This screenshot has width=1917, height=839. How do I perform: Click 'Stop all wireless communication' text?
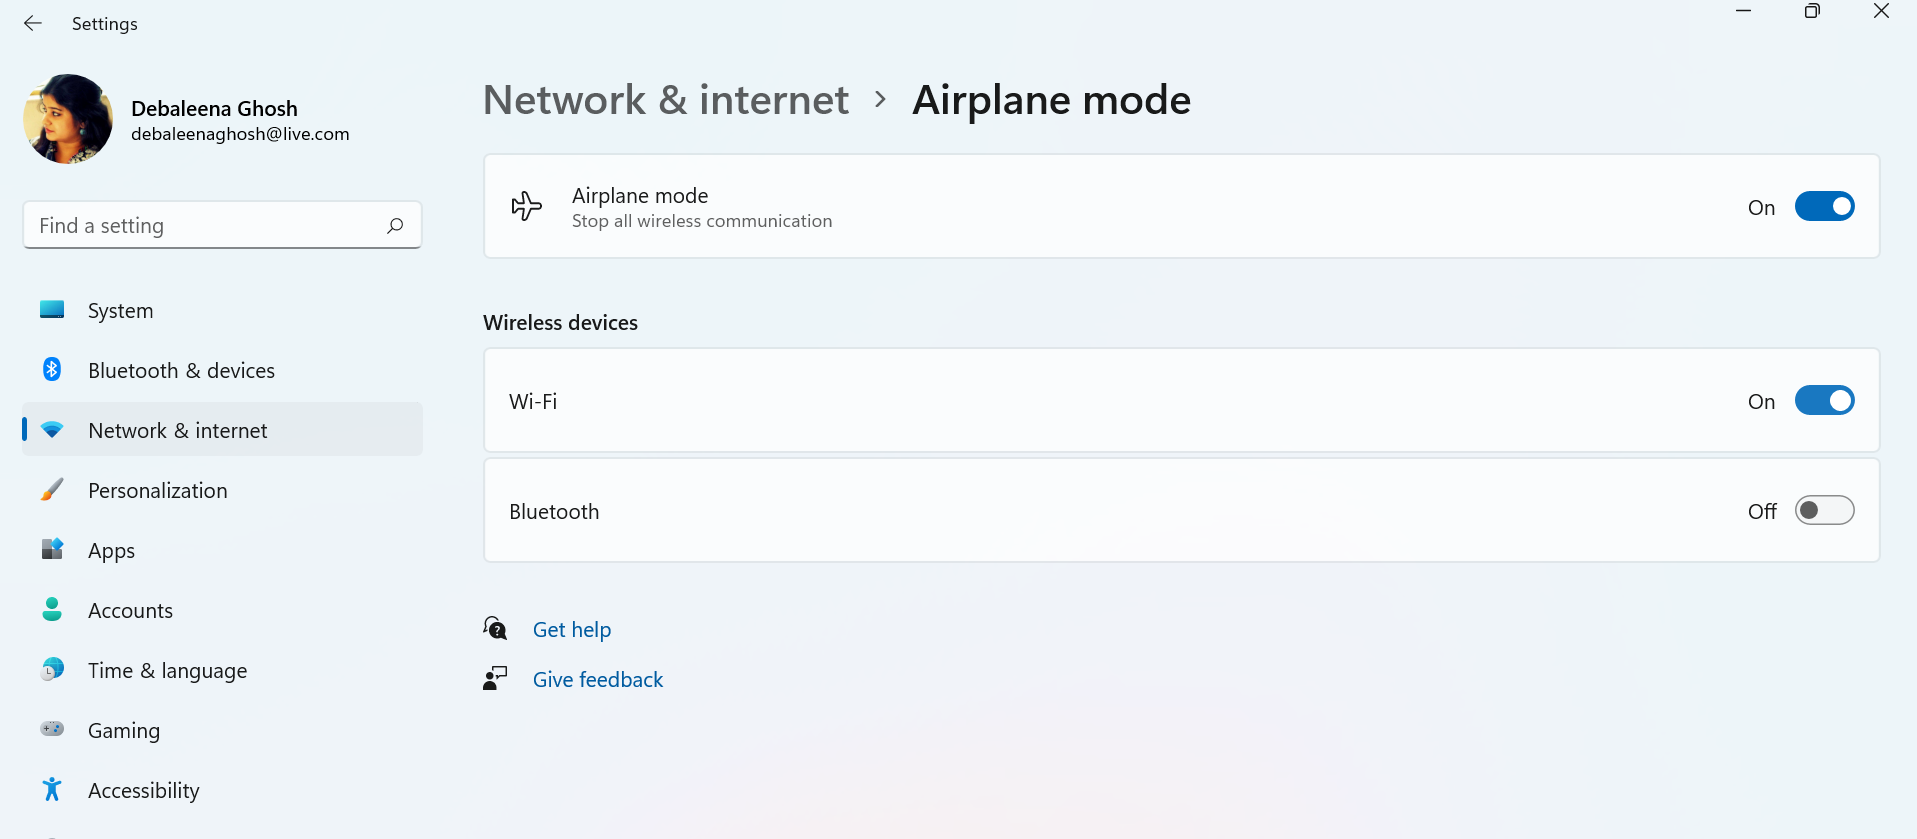point(702,221)
